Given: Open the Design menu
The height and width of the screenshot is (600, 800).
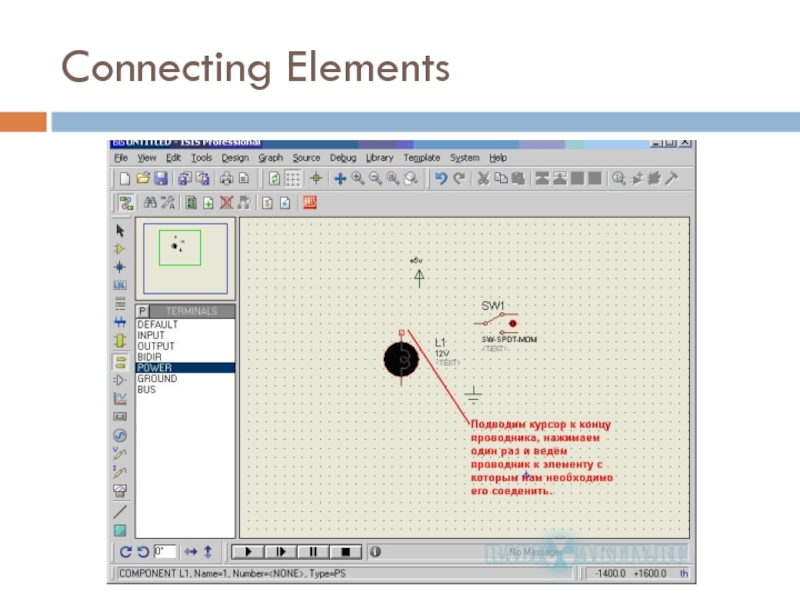Looking at the screenshot, I should click(235, 158).
